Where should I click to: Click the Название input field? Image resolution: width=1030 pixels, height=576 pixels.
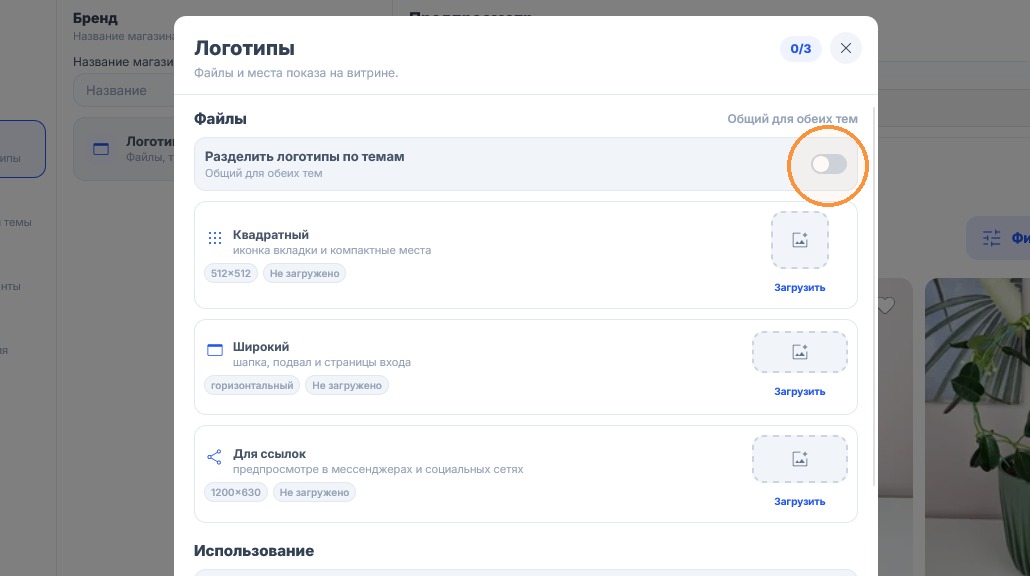click(123, 91)
